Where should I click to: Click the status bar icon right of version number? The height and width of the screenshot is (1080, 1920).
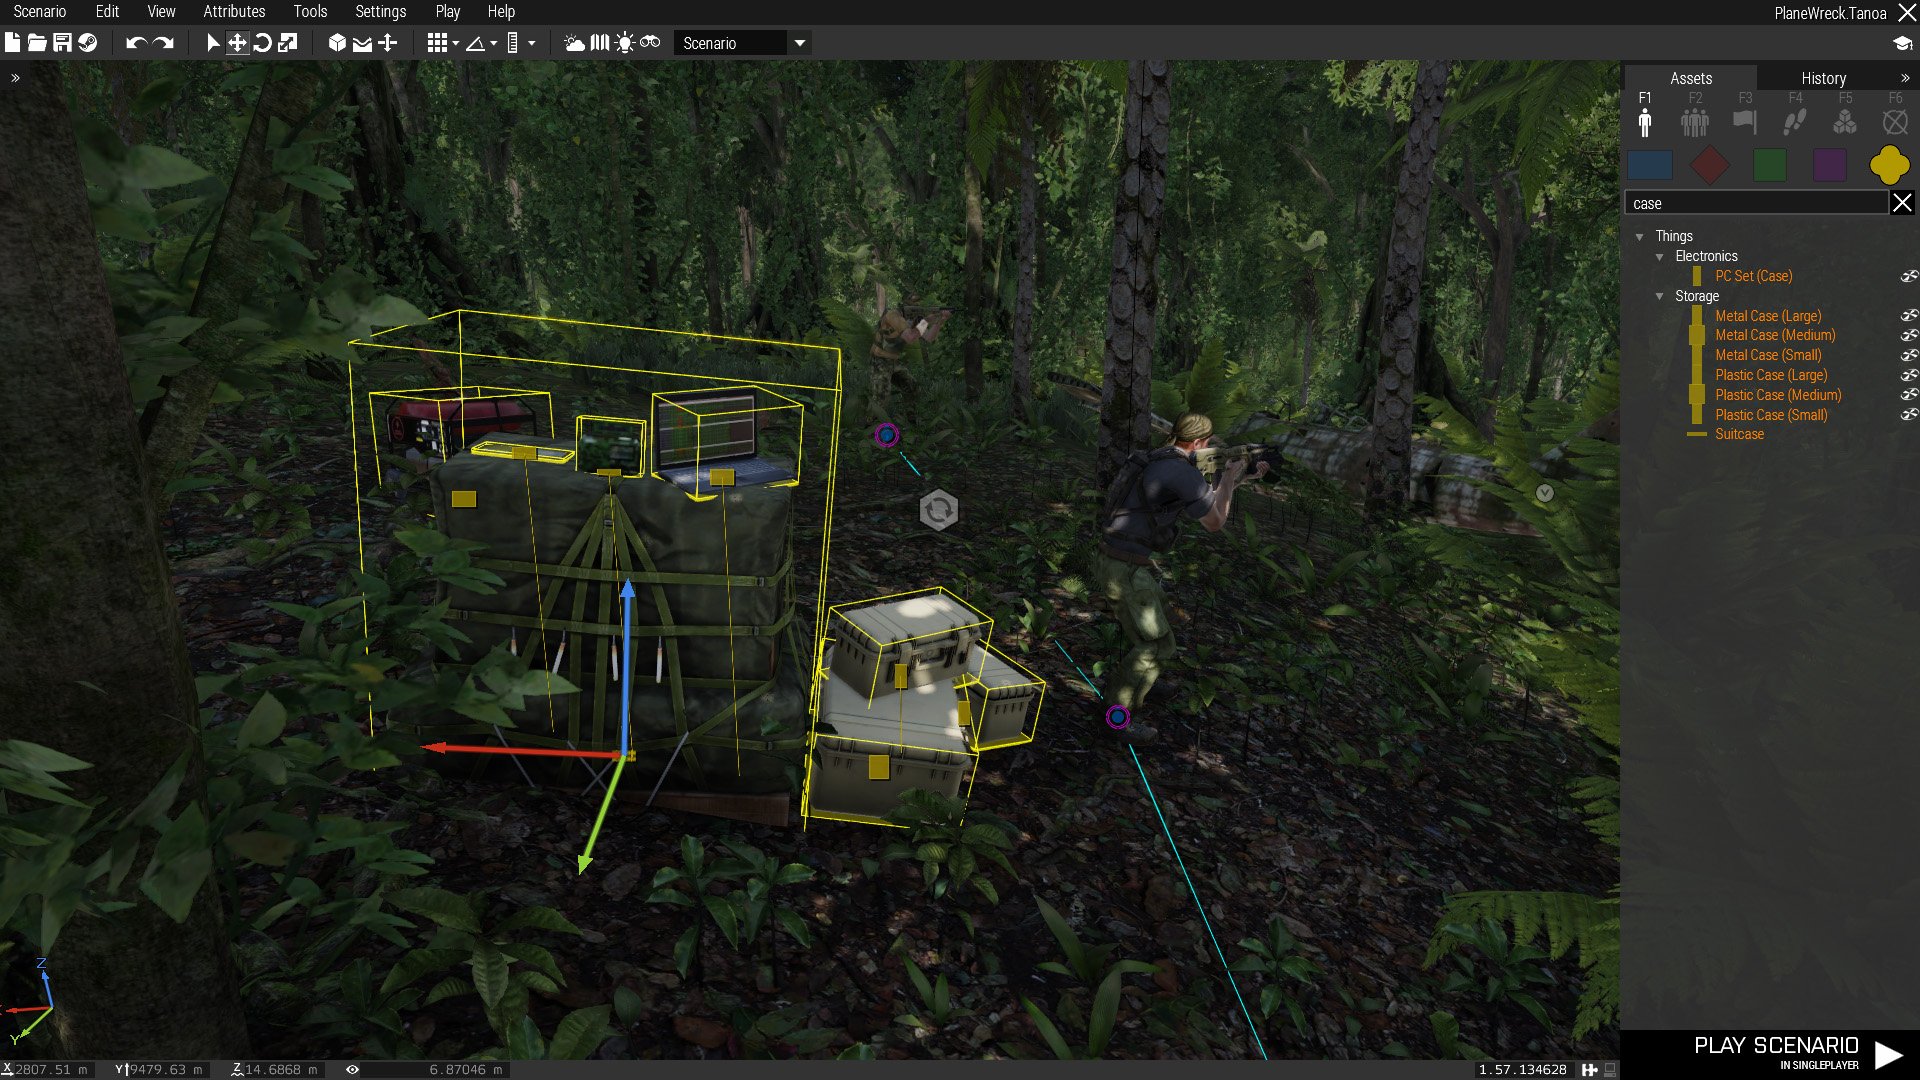[1589, 1069]
